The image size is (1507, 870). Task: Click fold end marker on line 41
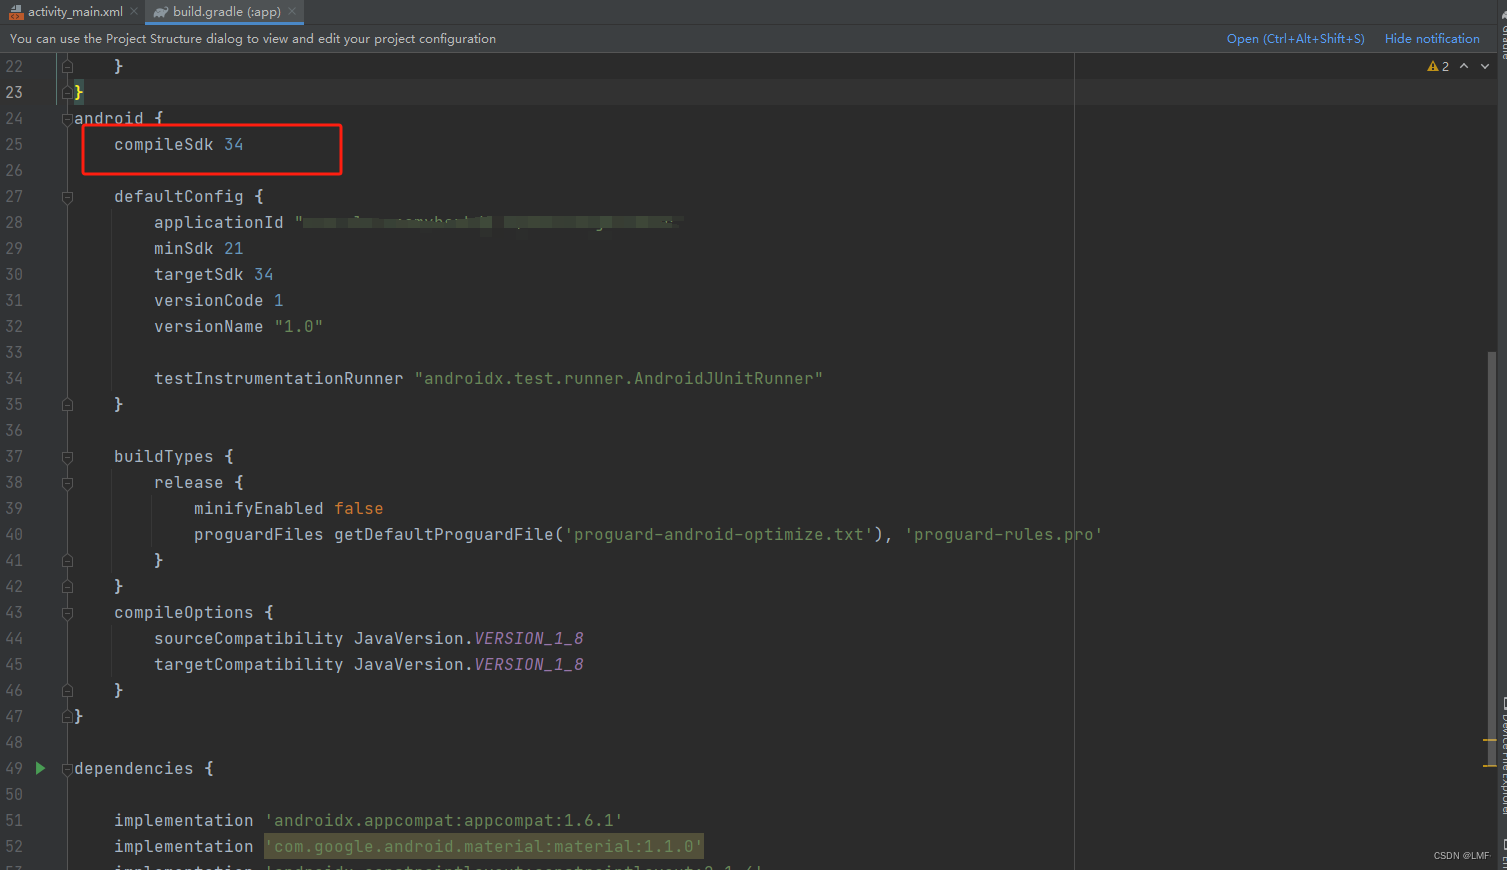click(x=67, y=561)
